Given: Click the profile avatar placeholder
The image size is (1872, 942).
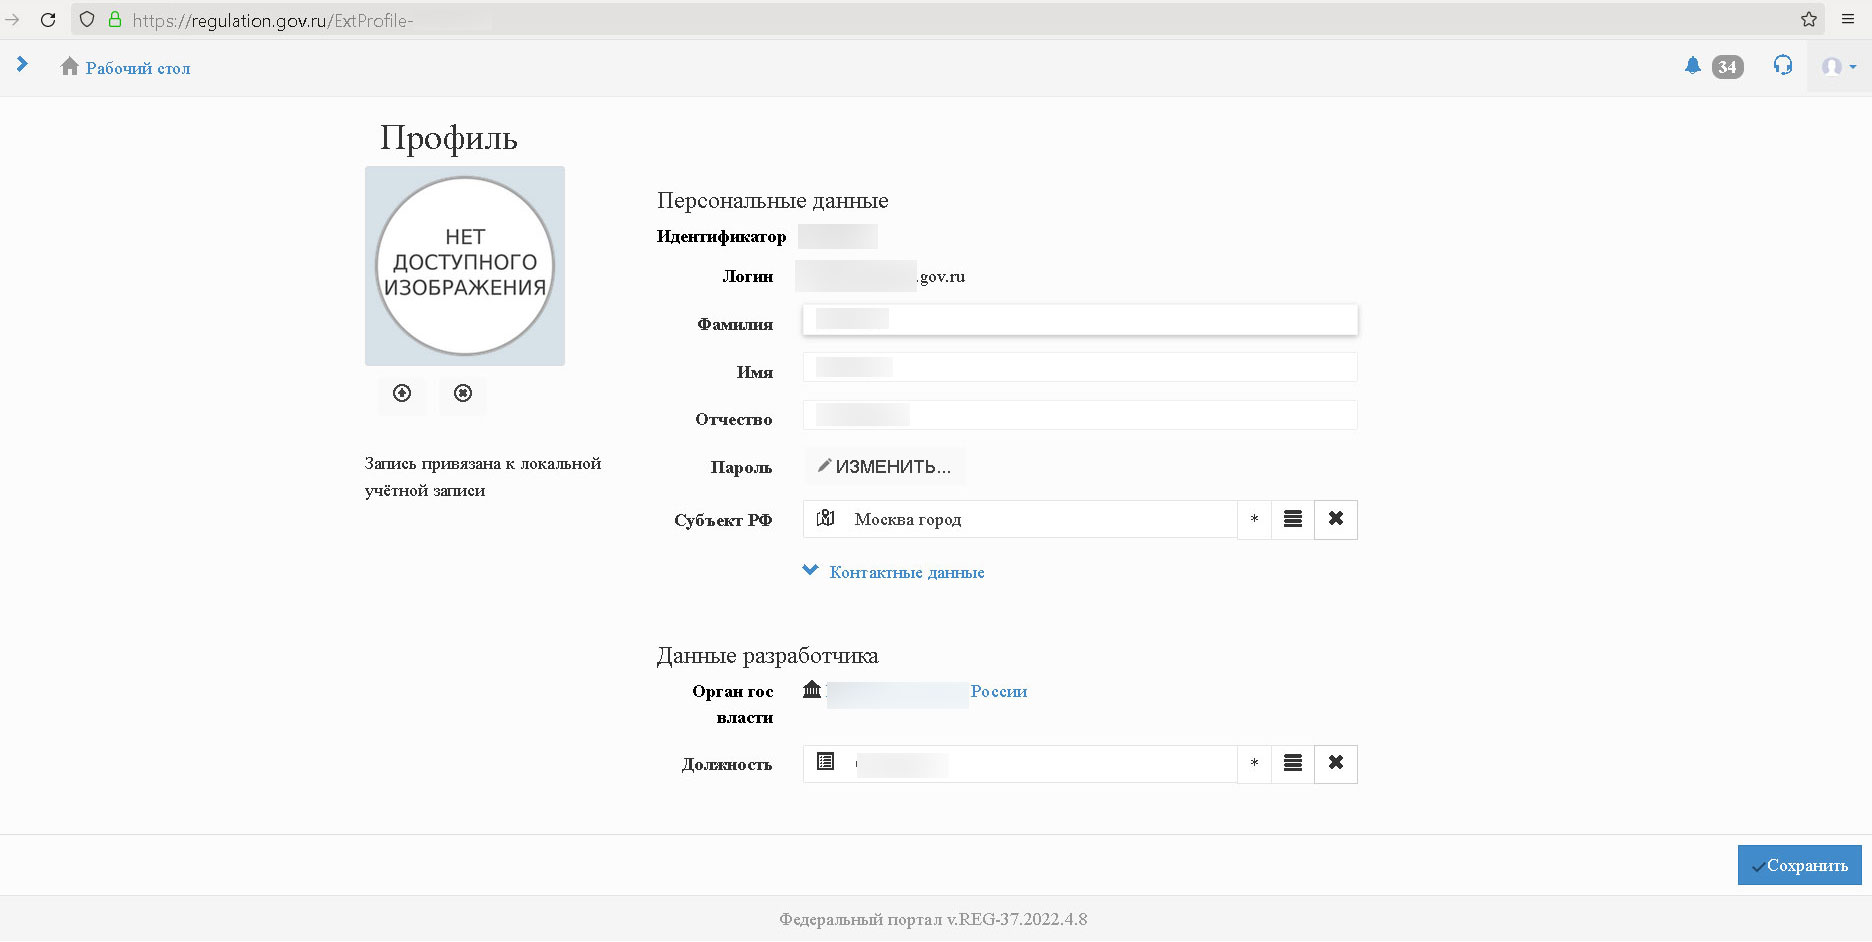Looking at the screenshot, I should coord(465,266).
